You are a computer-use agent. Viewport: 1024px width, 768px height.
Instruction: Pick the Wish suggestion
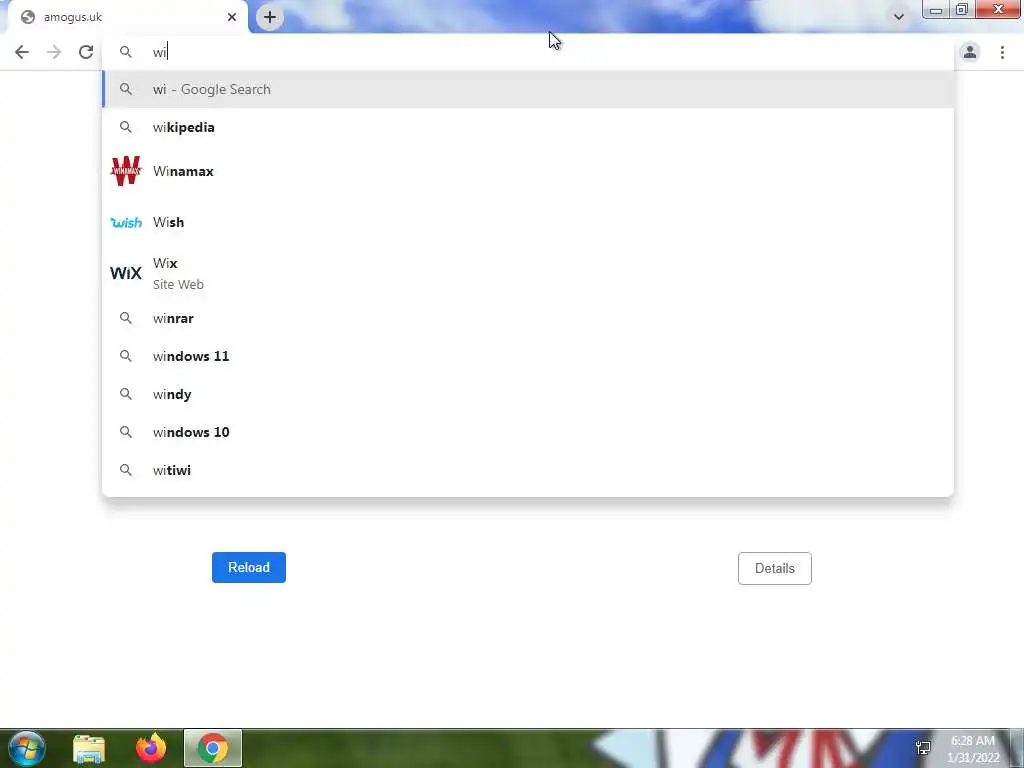528,222
